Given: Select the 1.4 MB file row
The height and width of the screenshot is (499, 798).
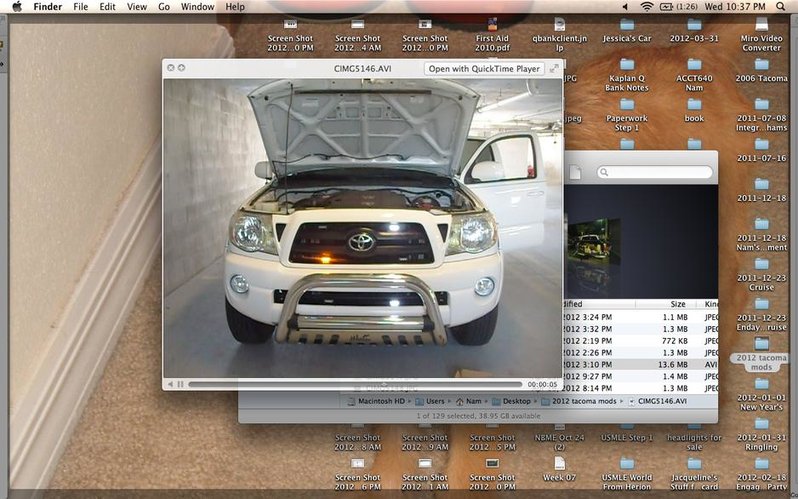Looking at the screenshot, I should click(x=641, y=376).
